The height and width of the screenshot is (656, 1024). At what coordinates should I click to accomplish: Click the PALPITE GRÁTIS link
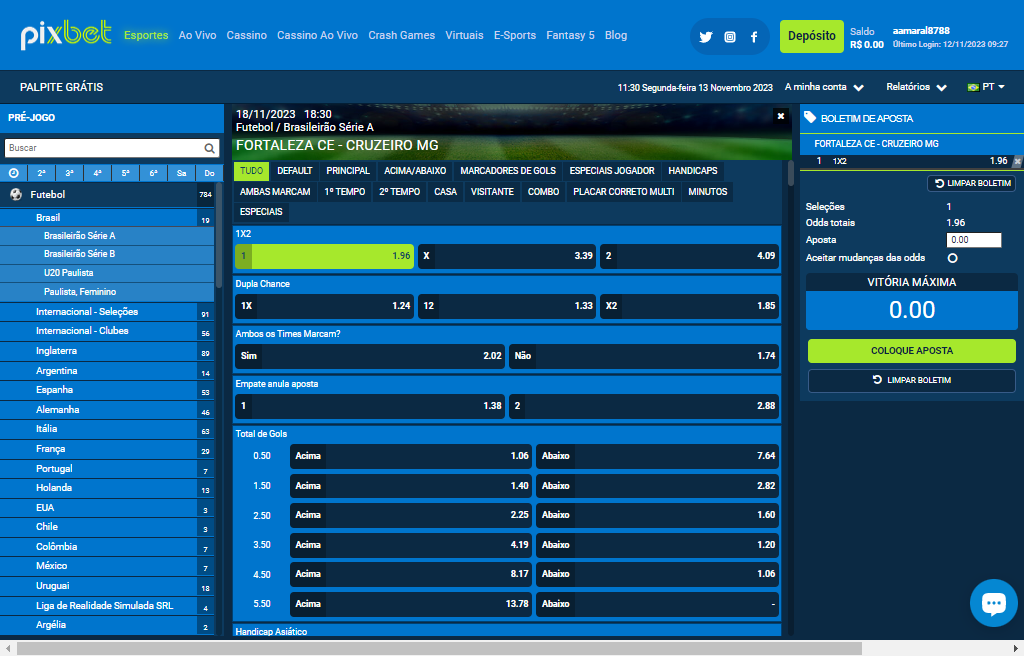[61, 88]
